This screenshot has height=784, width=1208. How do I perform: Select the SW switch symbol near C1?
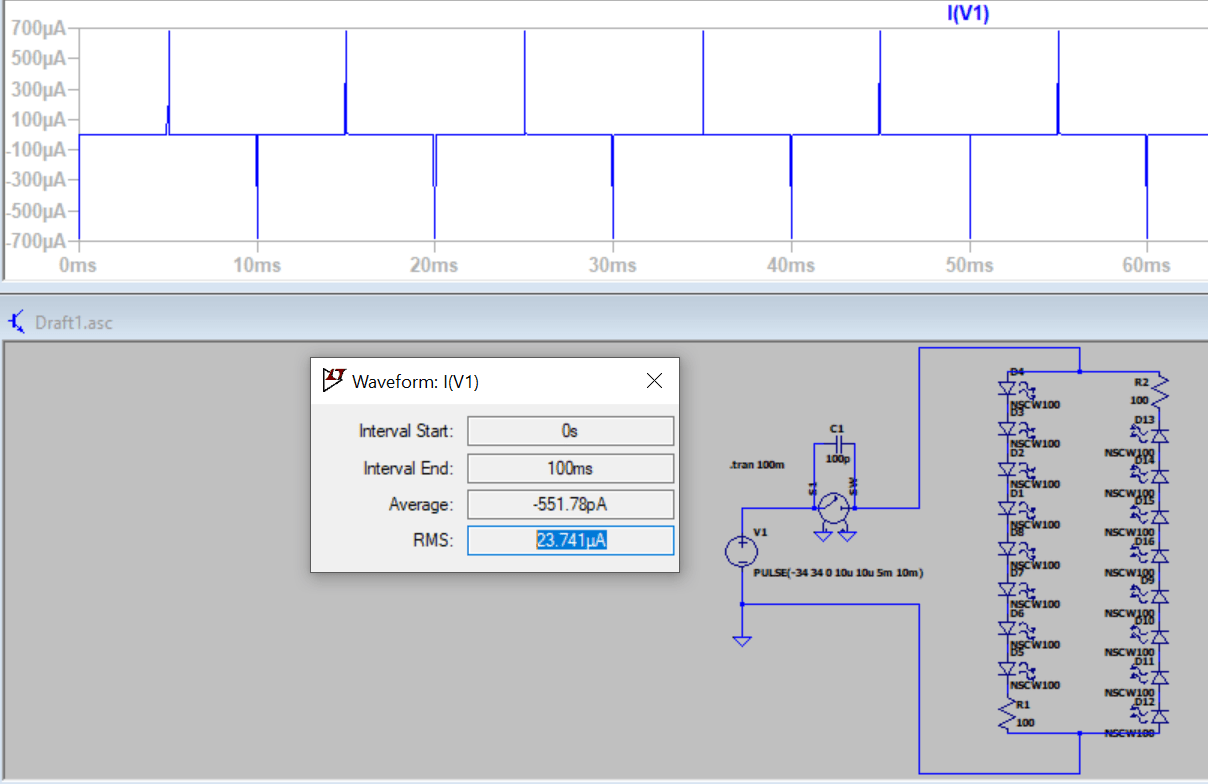tap(833, 508)
